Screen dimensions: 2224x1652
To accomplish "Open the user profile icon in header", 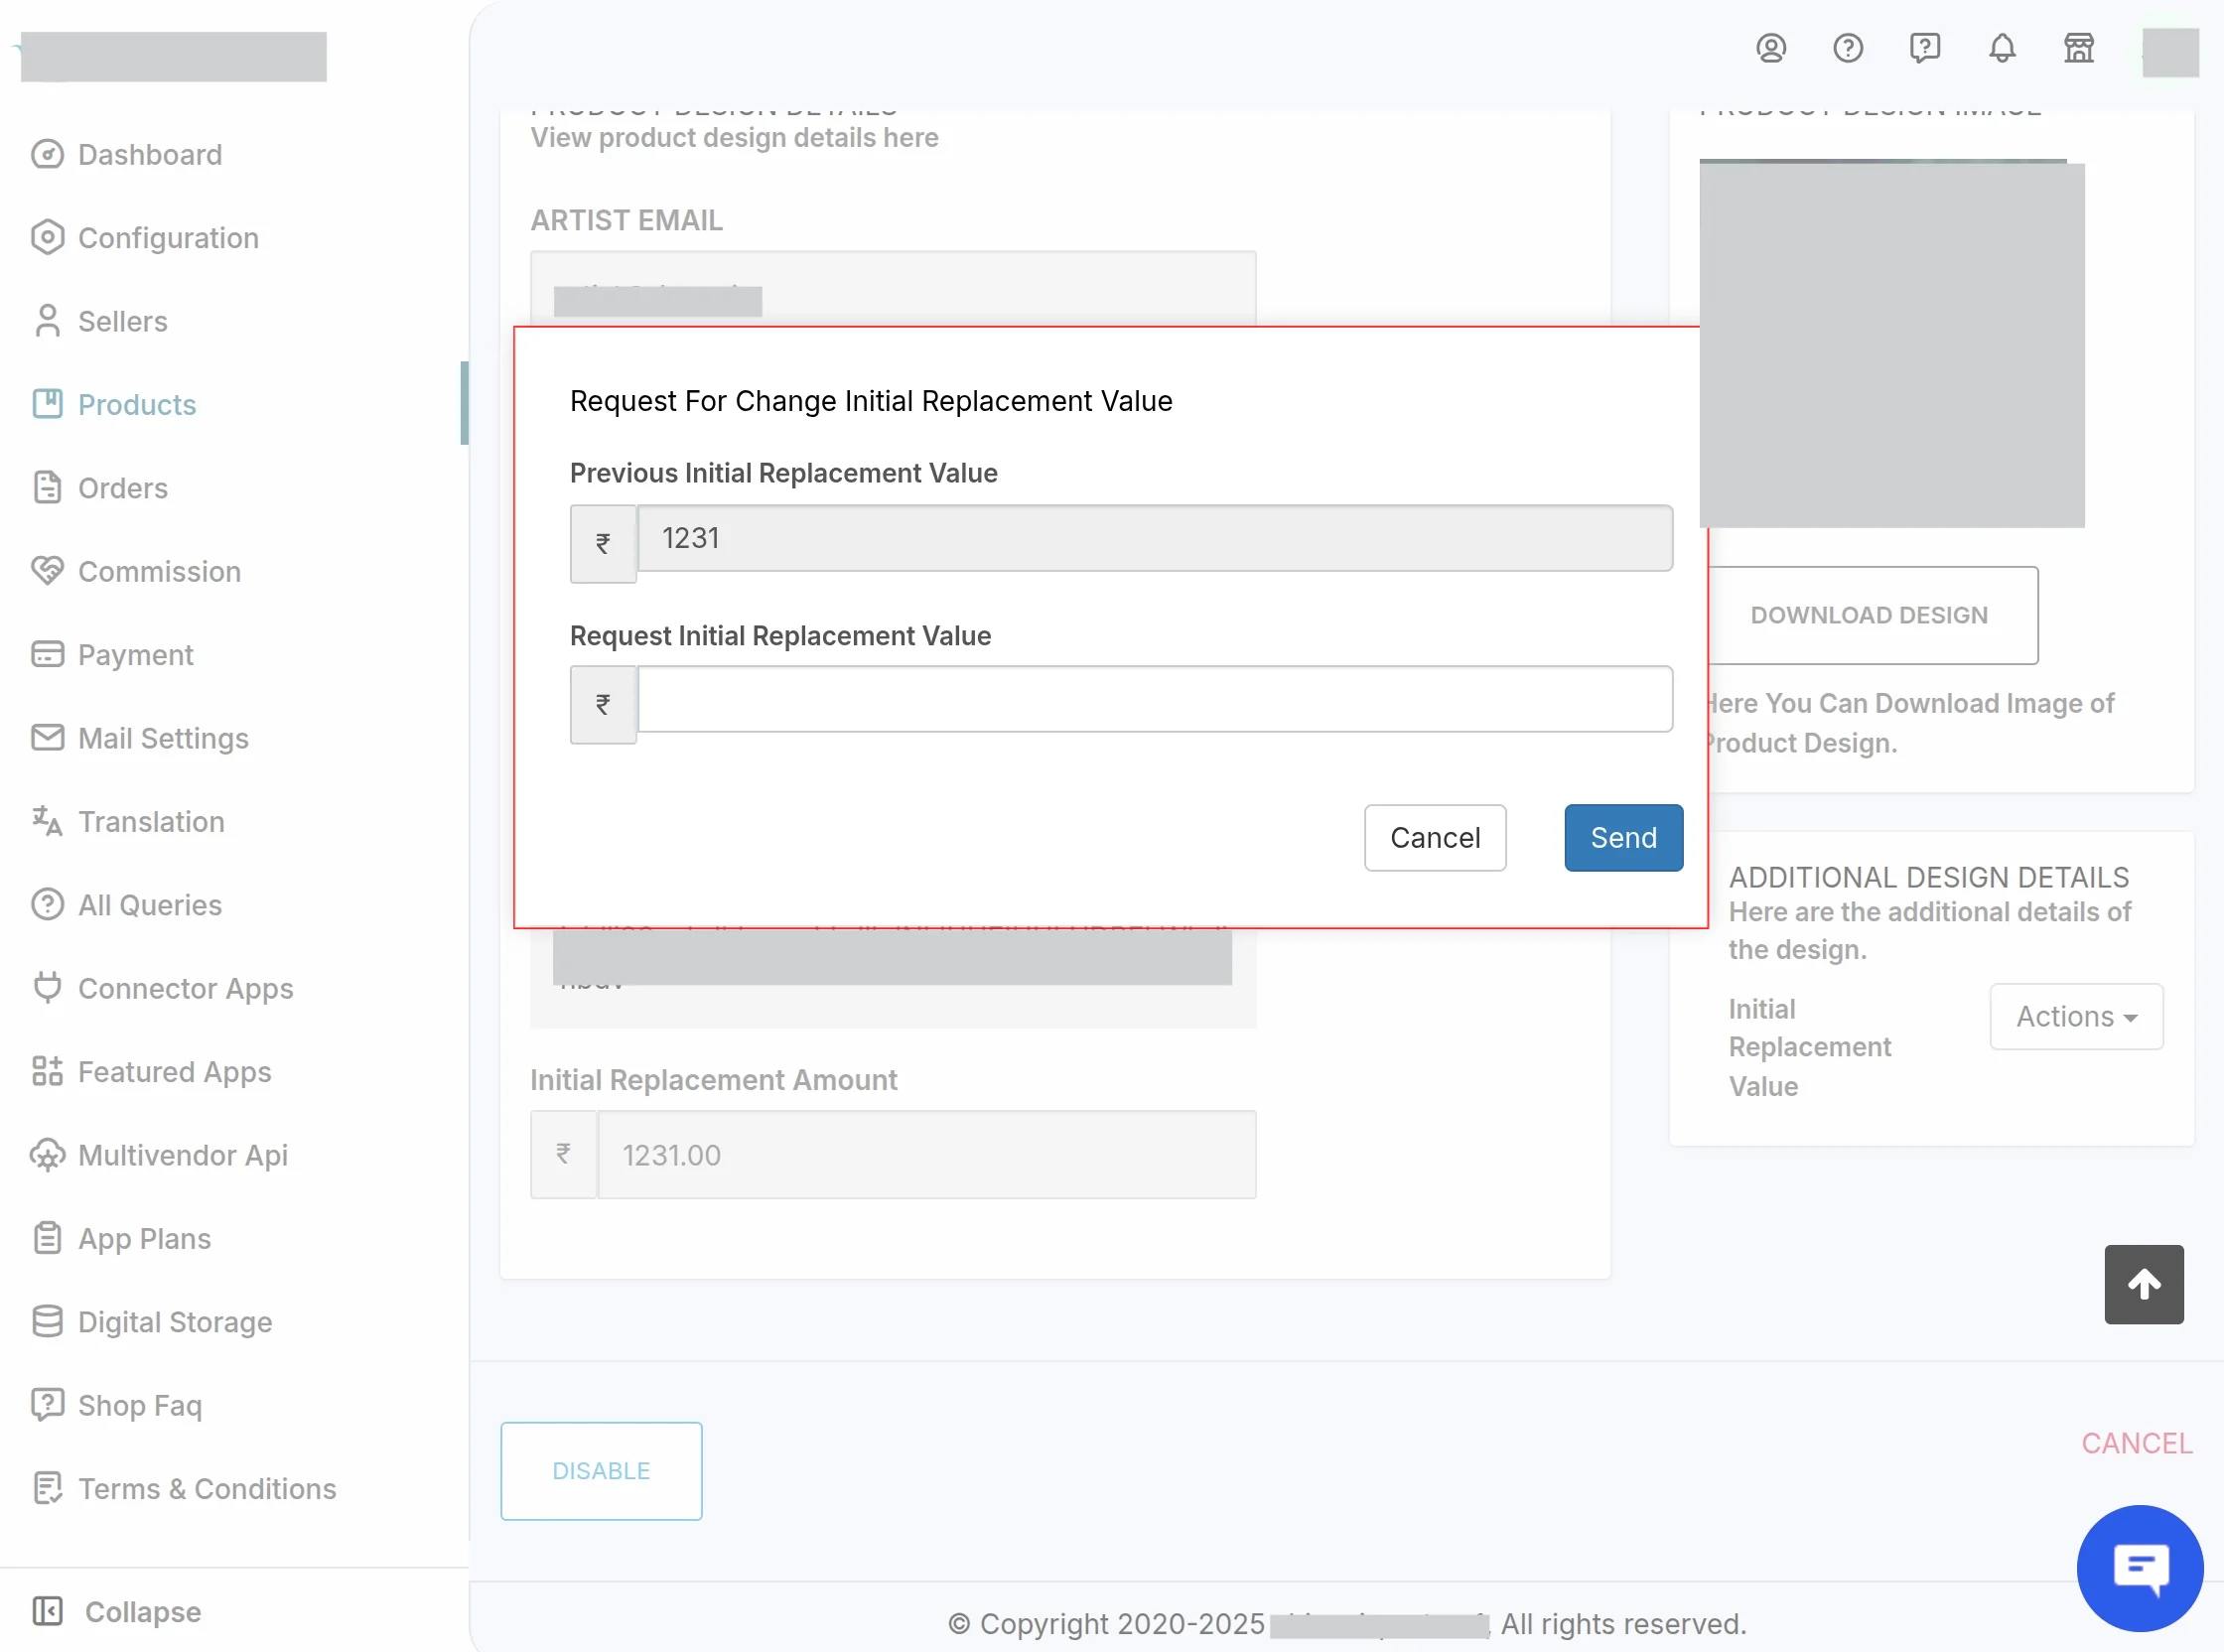I will 1770,48.
